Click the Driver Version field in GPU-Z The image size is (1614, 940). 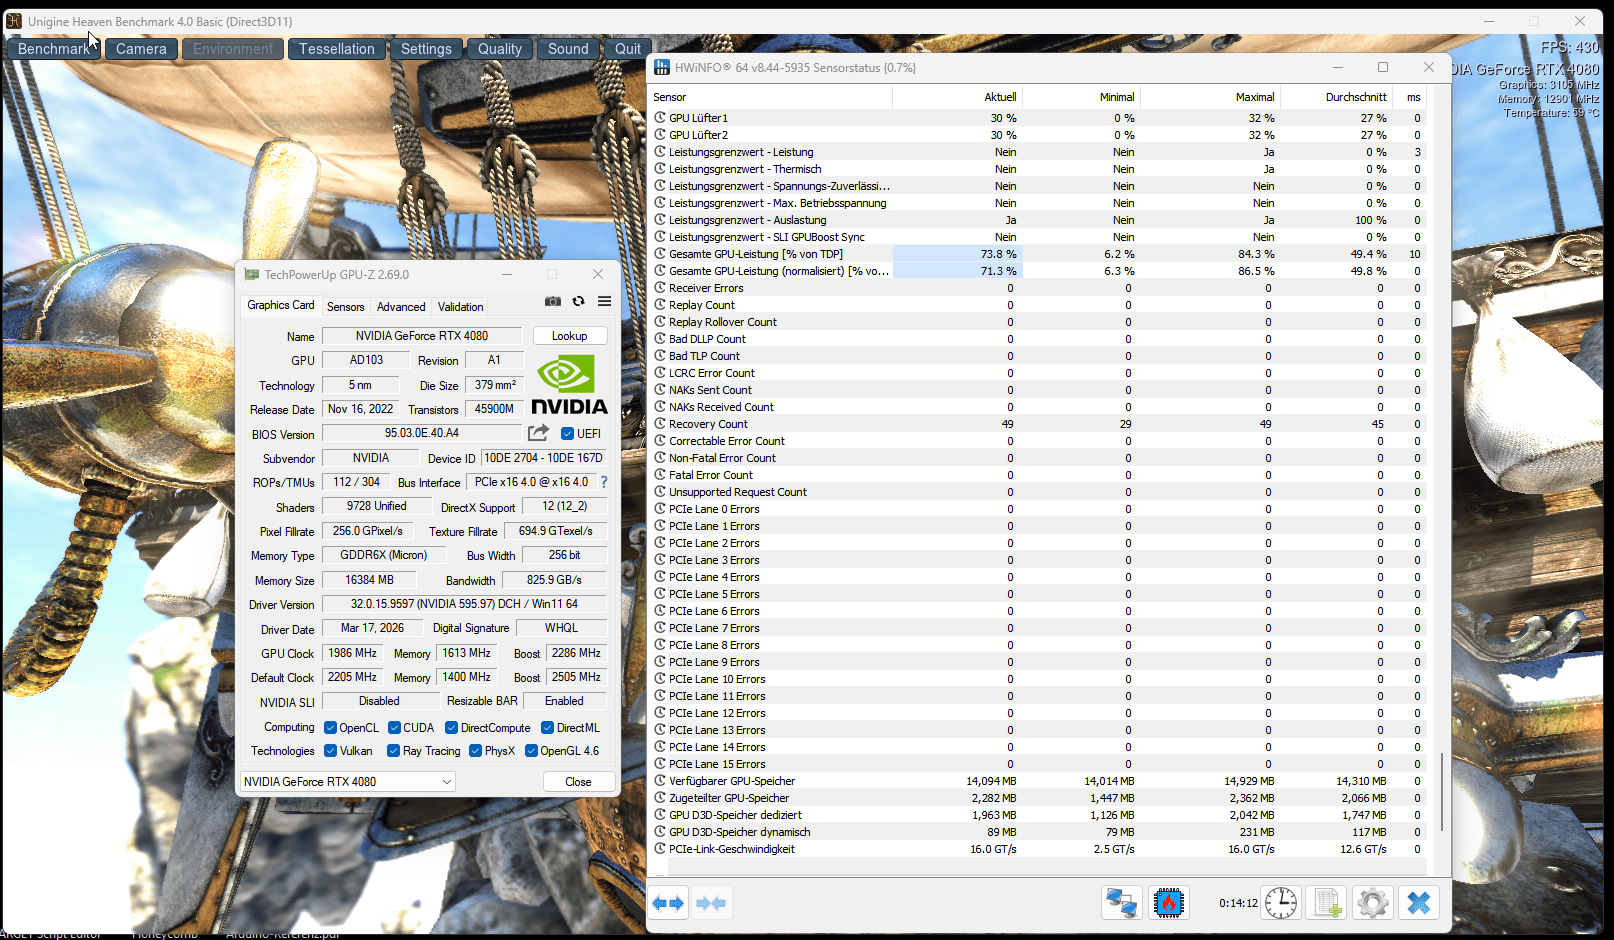coord(464,604)
